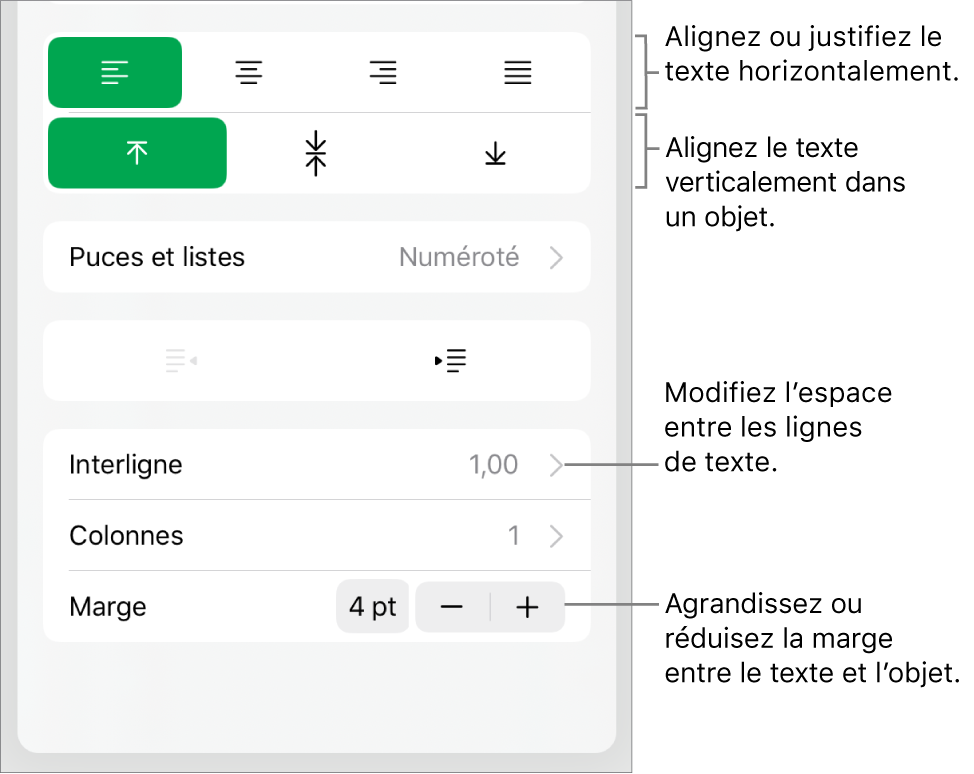The width and height of the screenshot is (974, 774).
Task: Select center text alignment
Action: tap(248, 72)
